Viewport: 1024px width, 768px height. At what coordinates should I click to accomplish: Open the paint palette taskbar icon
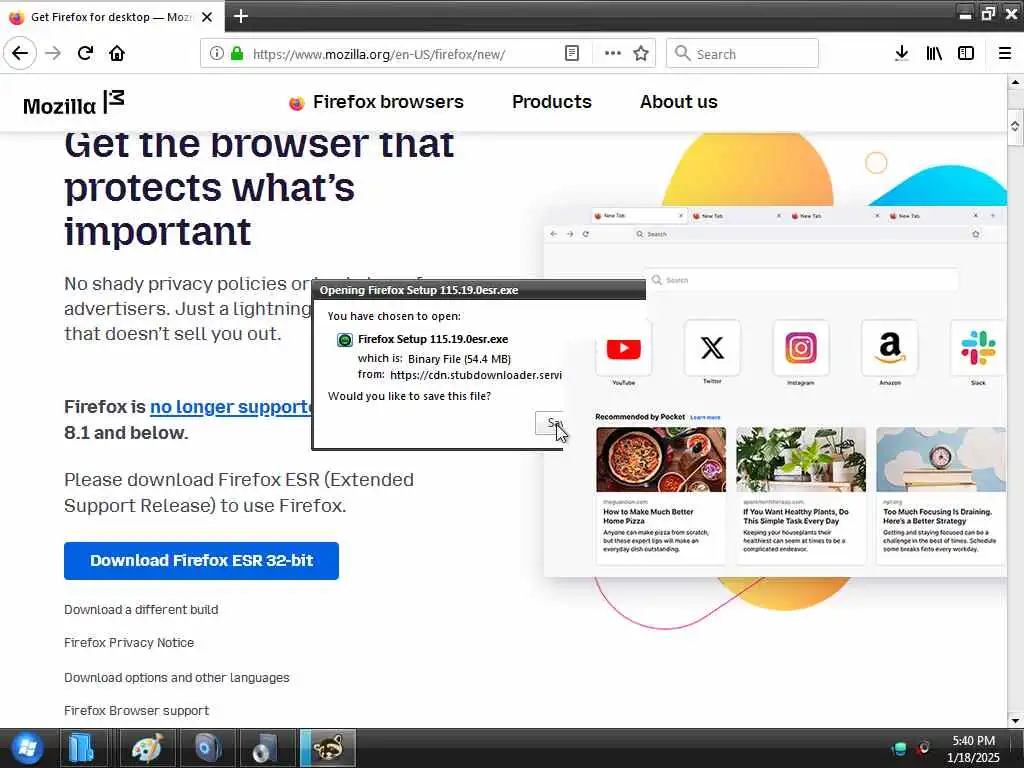[146, 748]
